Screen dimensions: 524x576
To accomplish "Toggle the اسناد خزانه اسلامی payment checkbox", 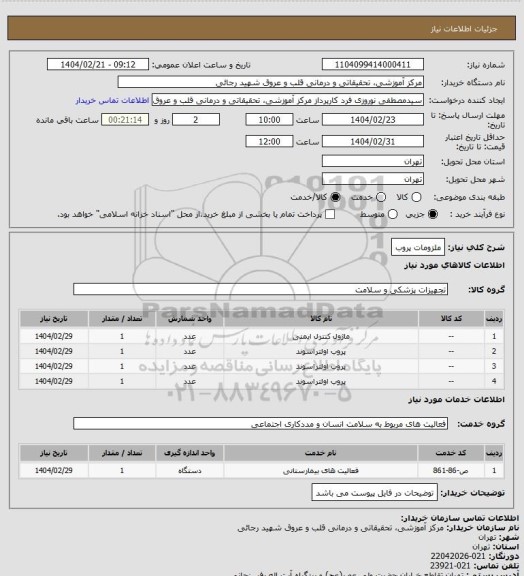I will pos(330,214).
